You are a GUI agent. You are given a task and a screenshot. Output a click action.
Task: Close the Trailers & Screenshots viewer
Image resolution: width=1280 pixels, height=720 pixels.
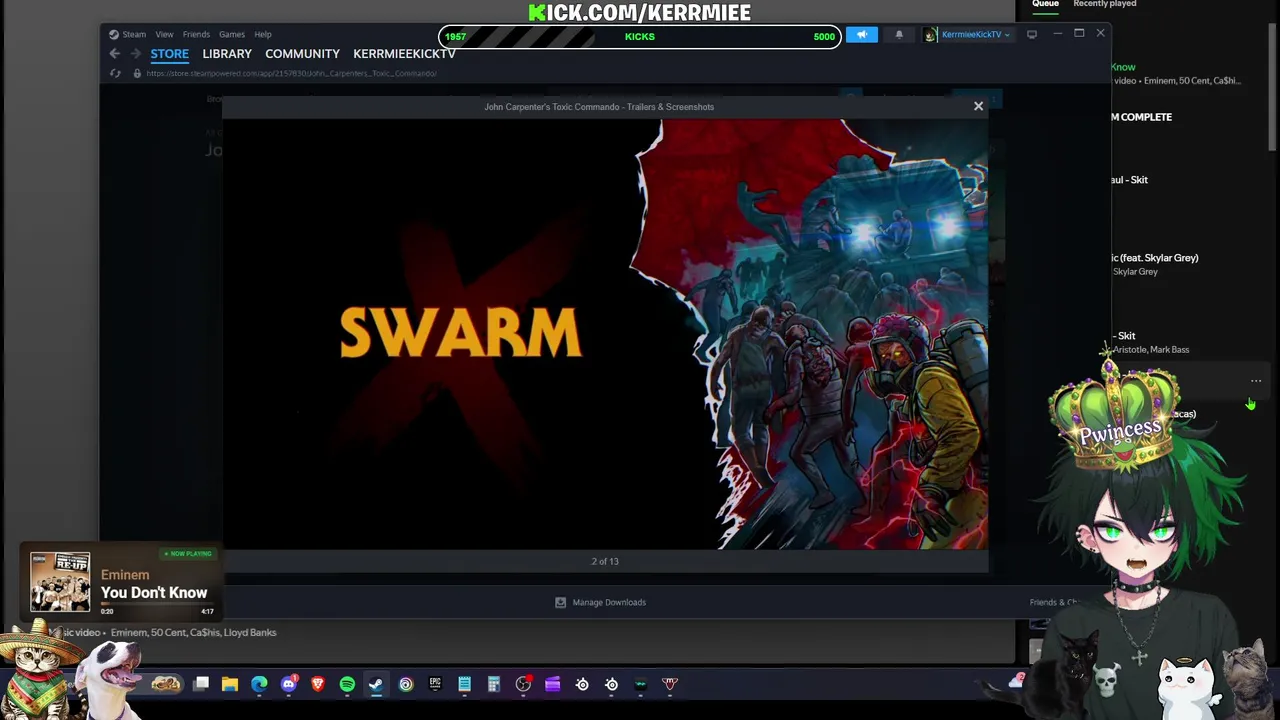[978, 106]
